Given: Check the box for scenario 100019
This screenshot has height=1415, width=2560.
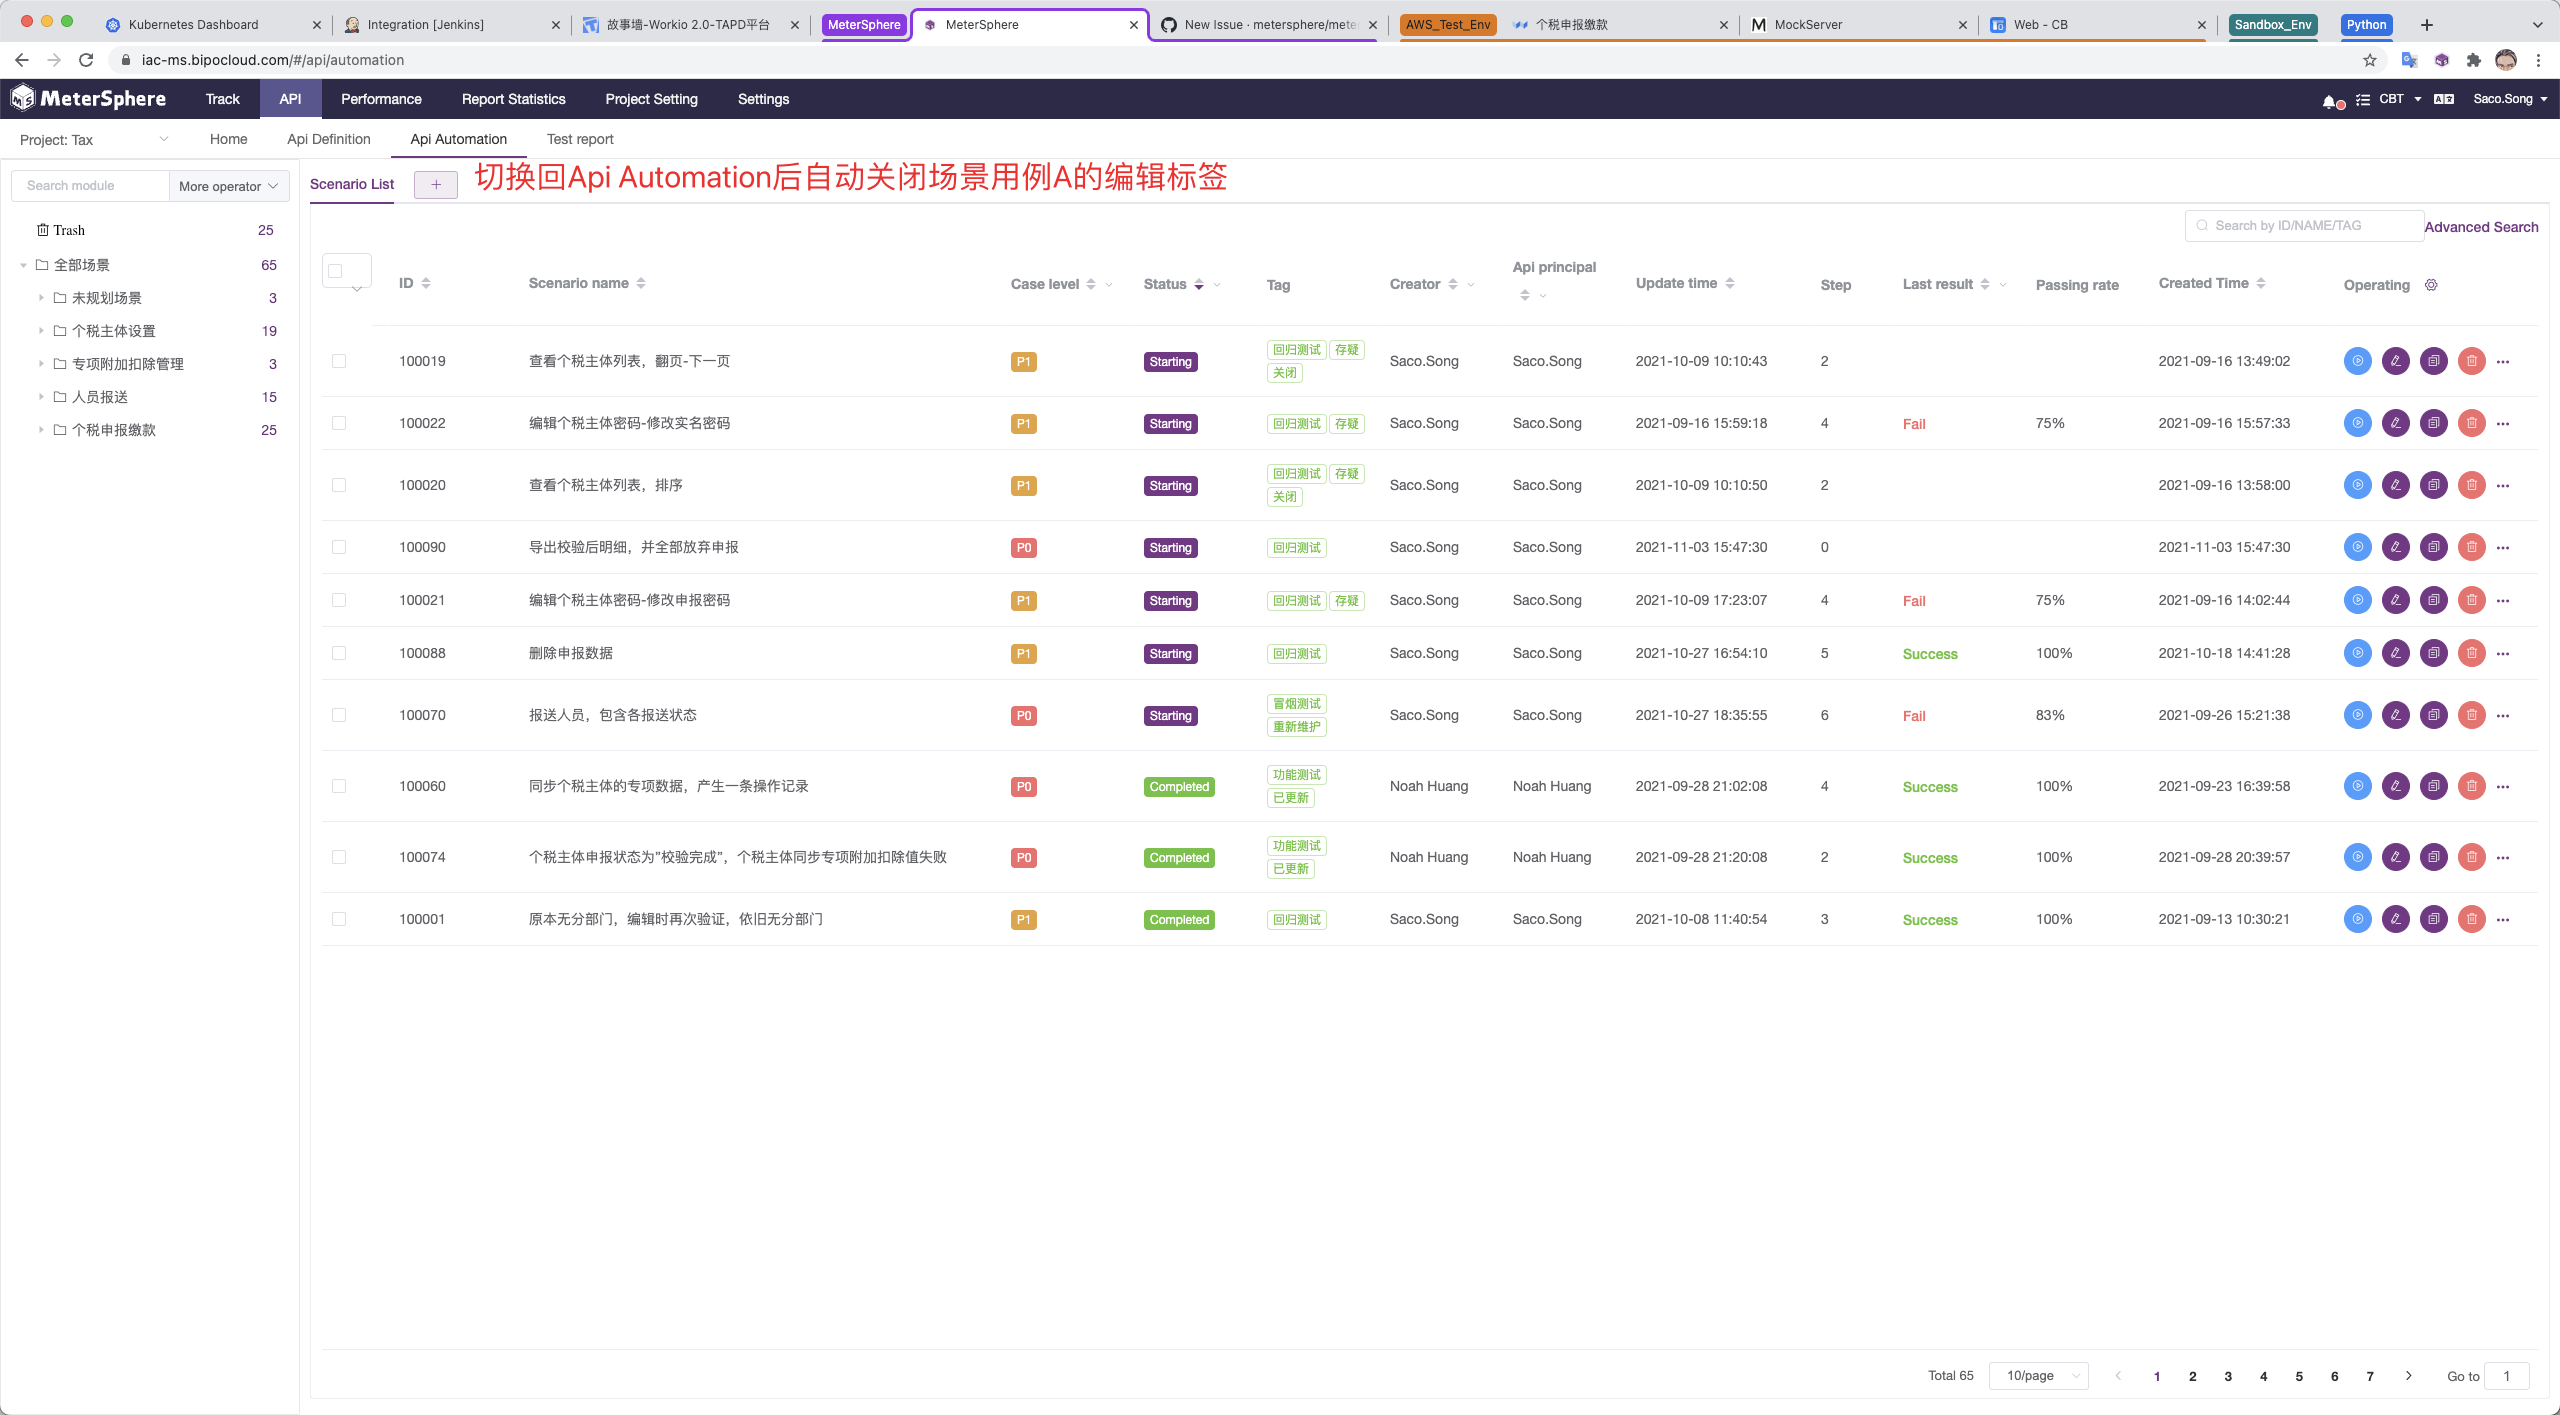Looking at the screenshot, I should tap(339, 361).
